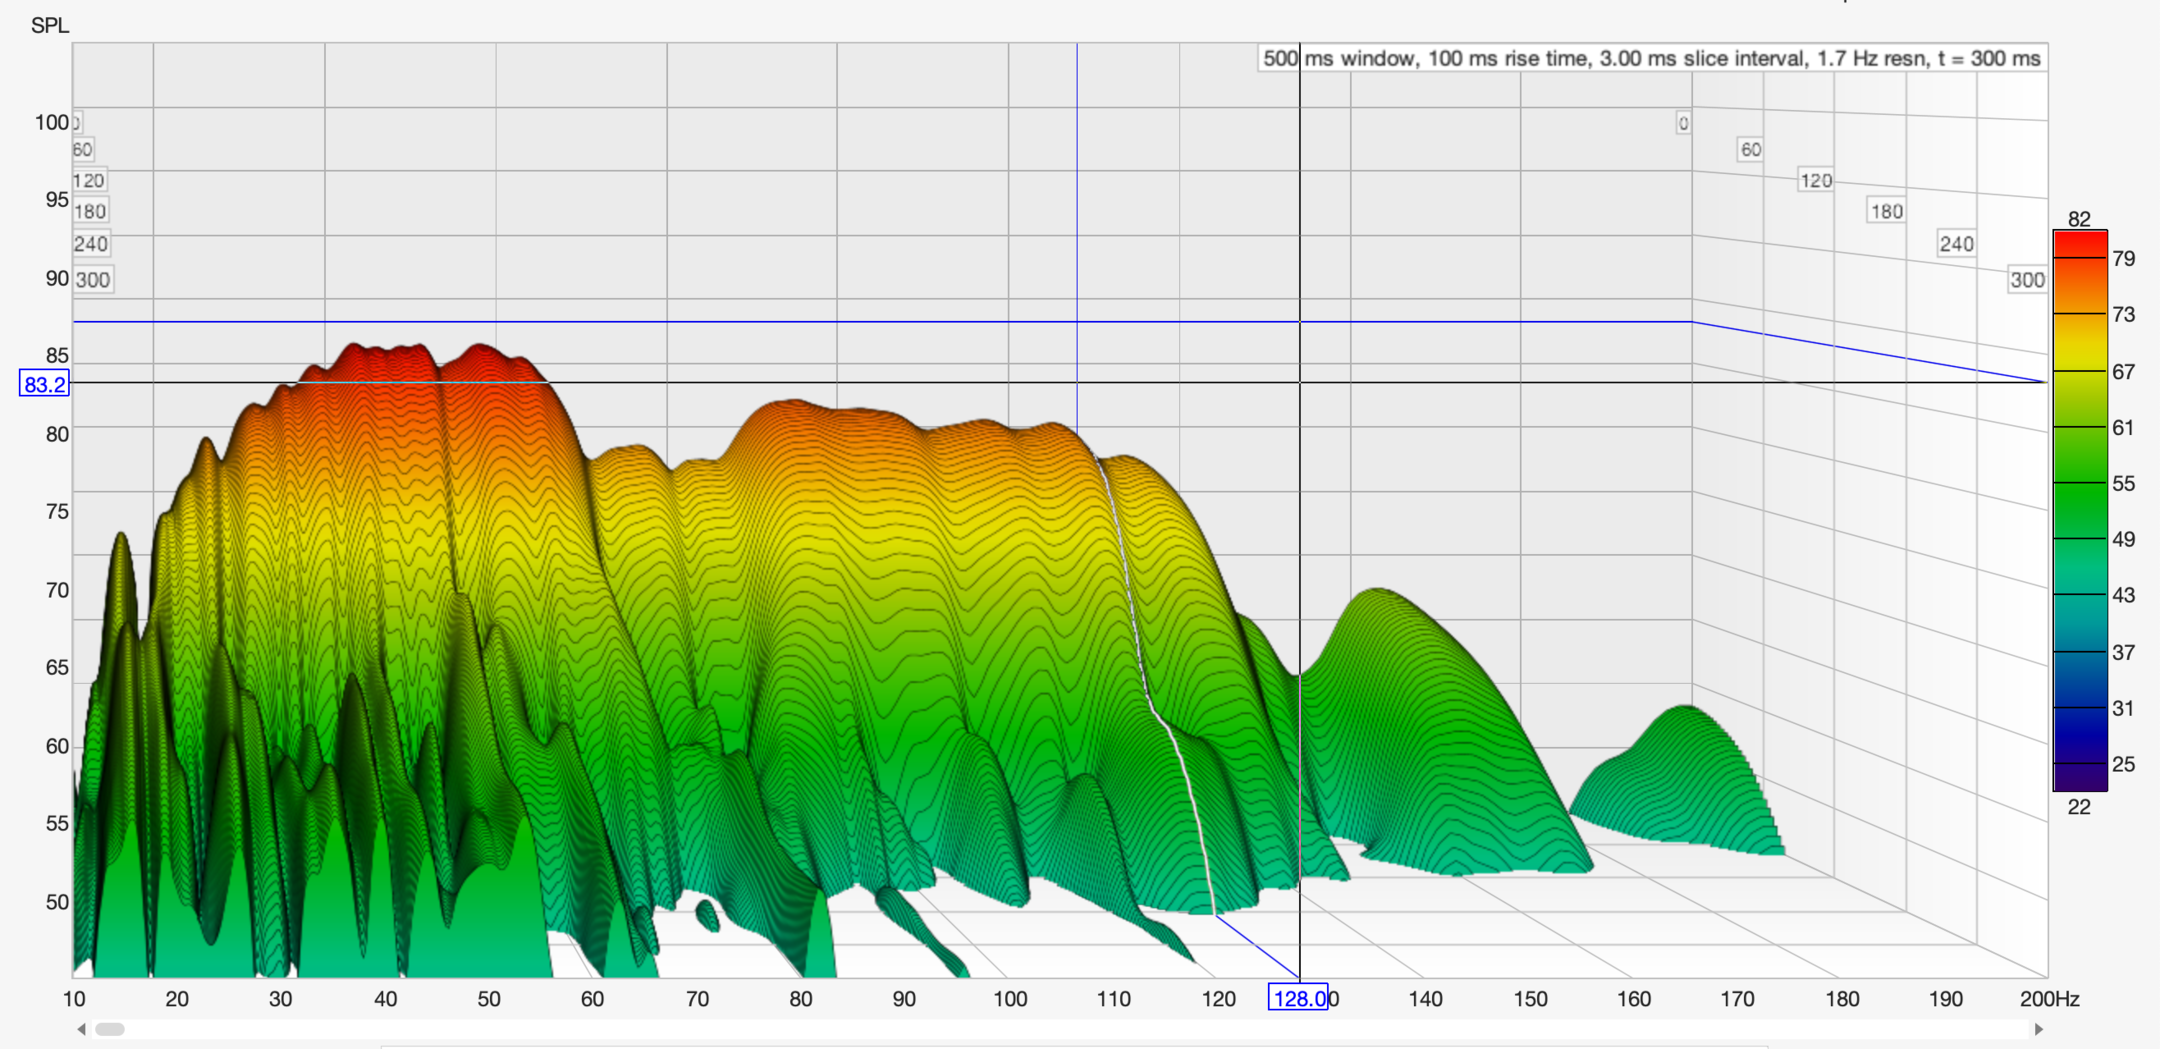The height and width of the screenshot is (1049, 2160).
Task: Click the 60 time label on left side
Action: 83,150
